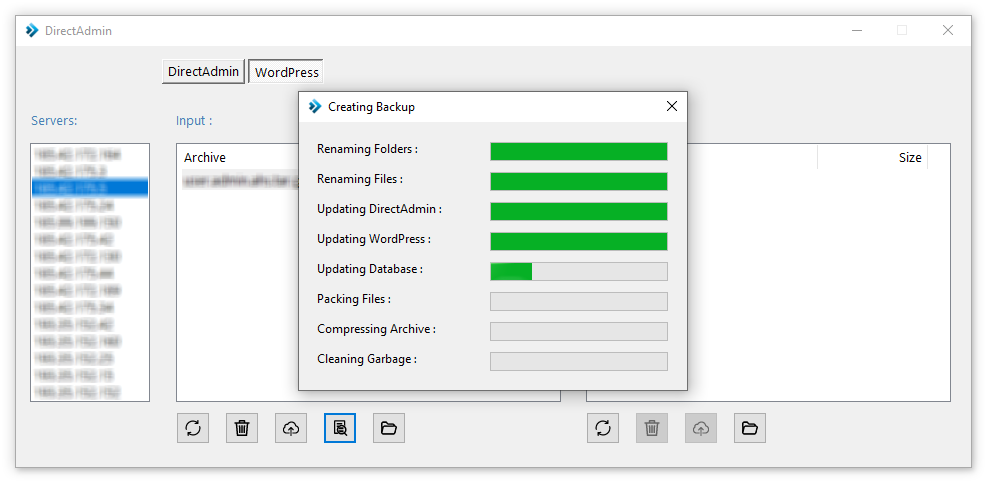Viewport: 987px width, 483px height.
Task: Open folder for the right-hand output list
Action: pos(750,428)
